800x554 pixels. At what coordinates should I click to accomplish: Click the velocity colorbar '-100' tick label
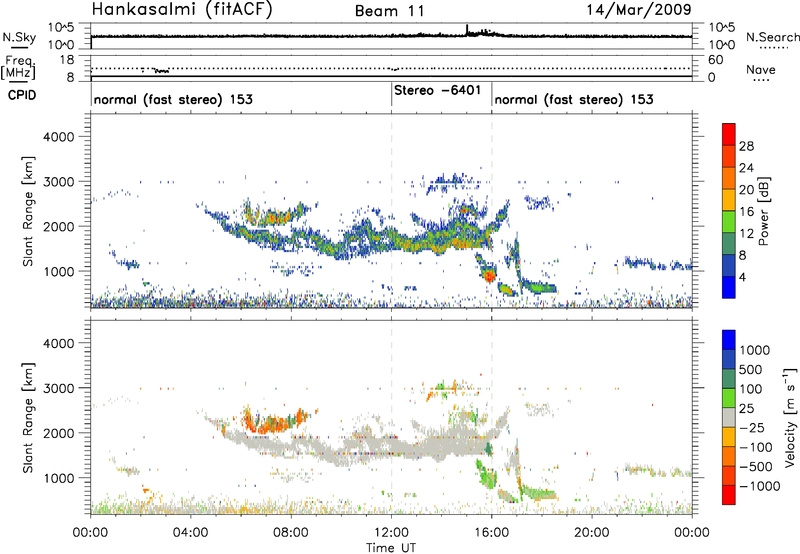pyautogui.click(x=756, y=447)
